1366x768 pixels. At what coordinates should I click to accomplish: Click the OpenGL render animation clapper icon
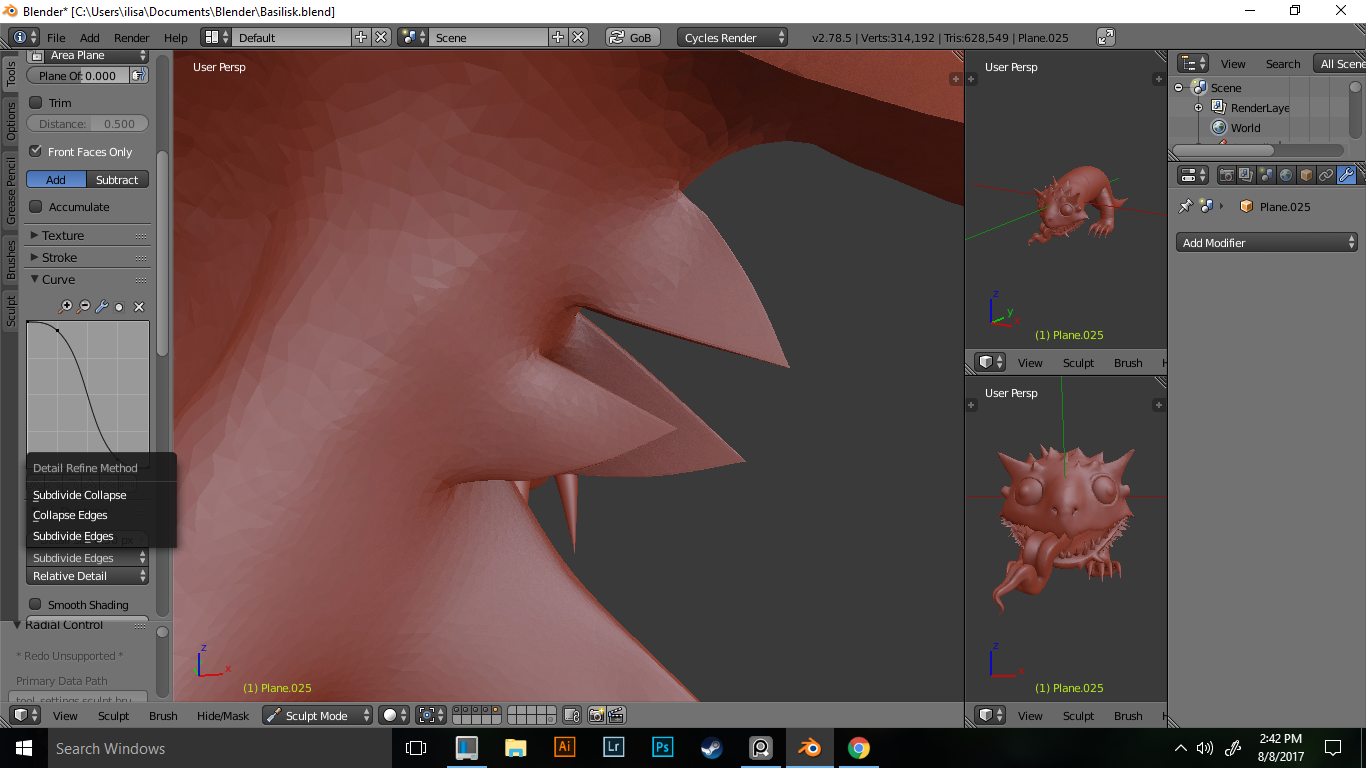(x=616, y=715)
